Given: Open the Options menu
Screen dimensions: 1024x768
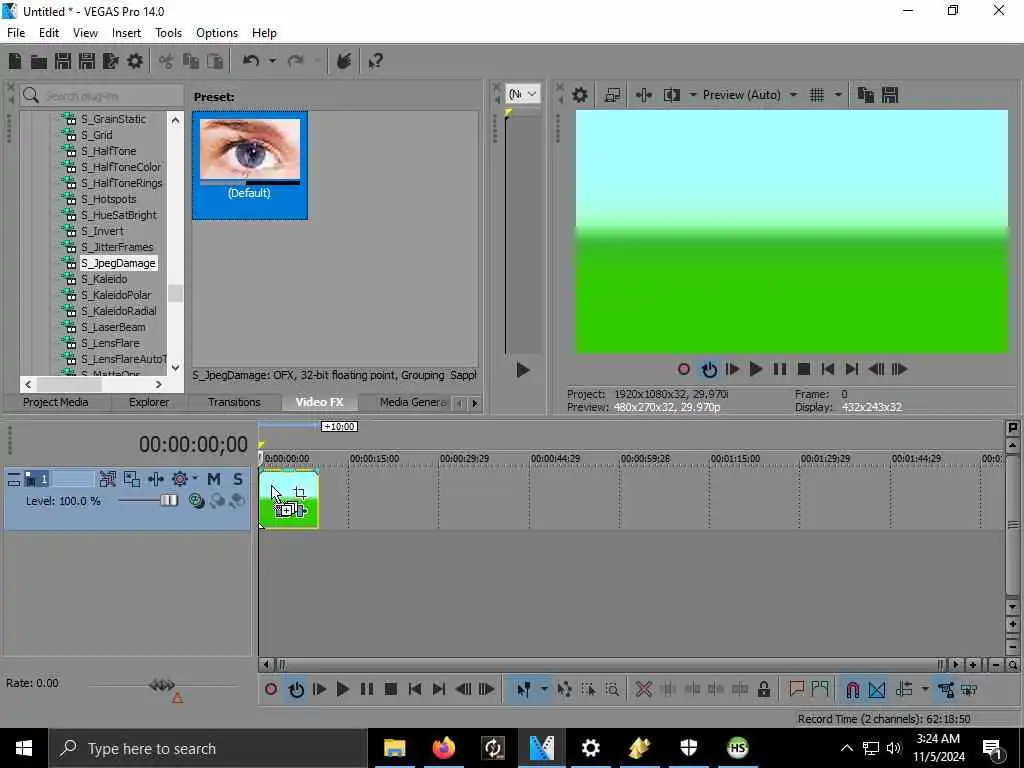Looking at the screenshot, I should (217, 33).
